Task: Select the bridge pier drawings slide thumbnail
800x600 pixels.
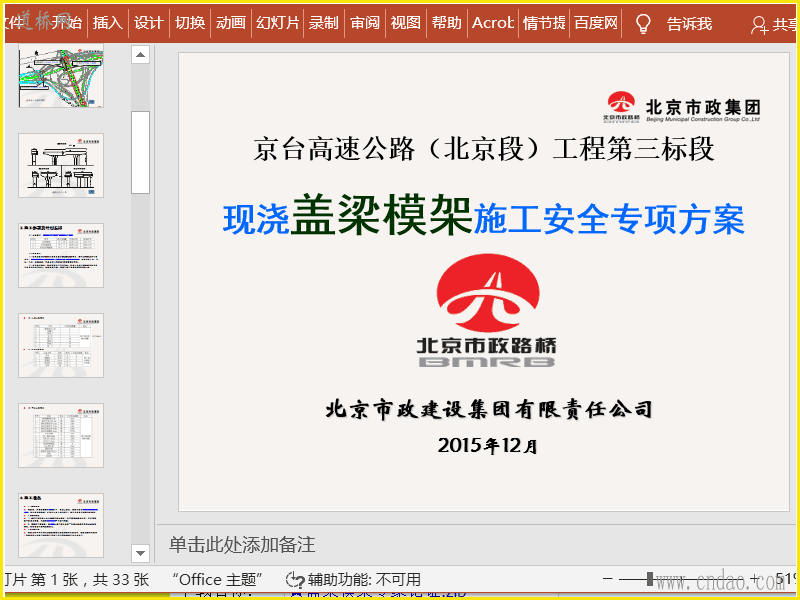Action: click(x=61, y=165)
